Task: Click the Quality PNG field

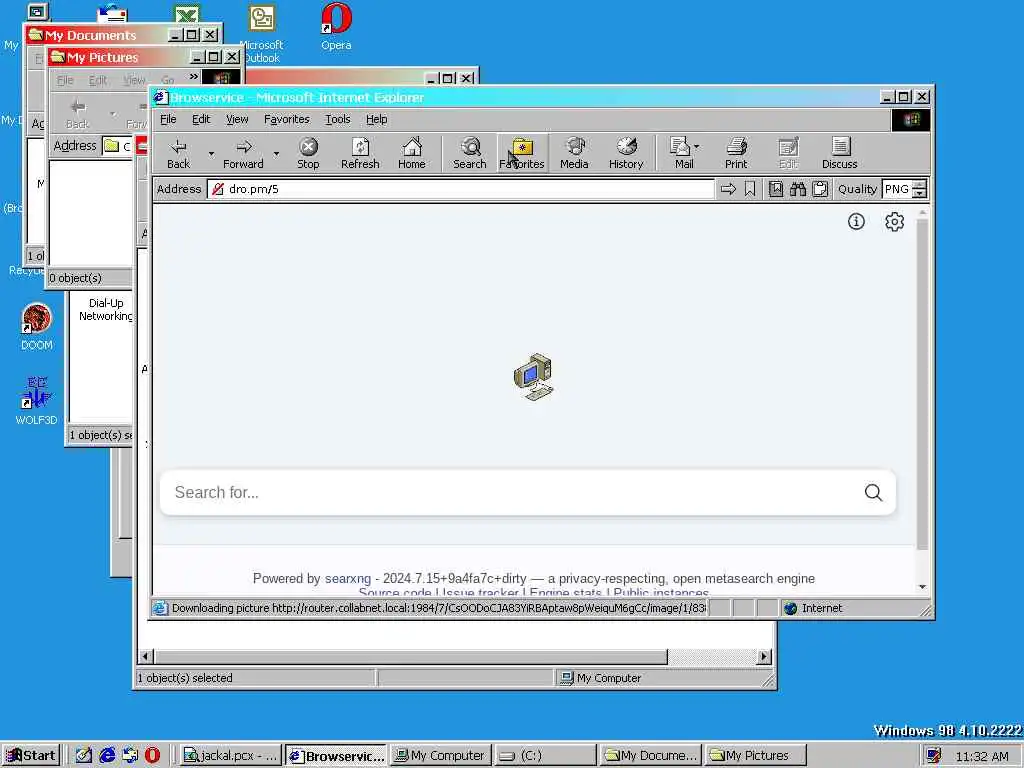Action: (x=897, y=189)
